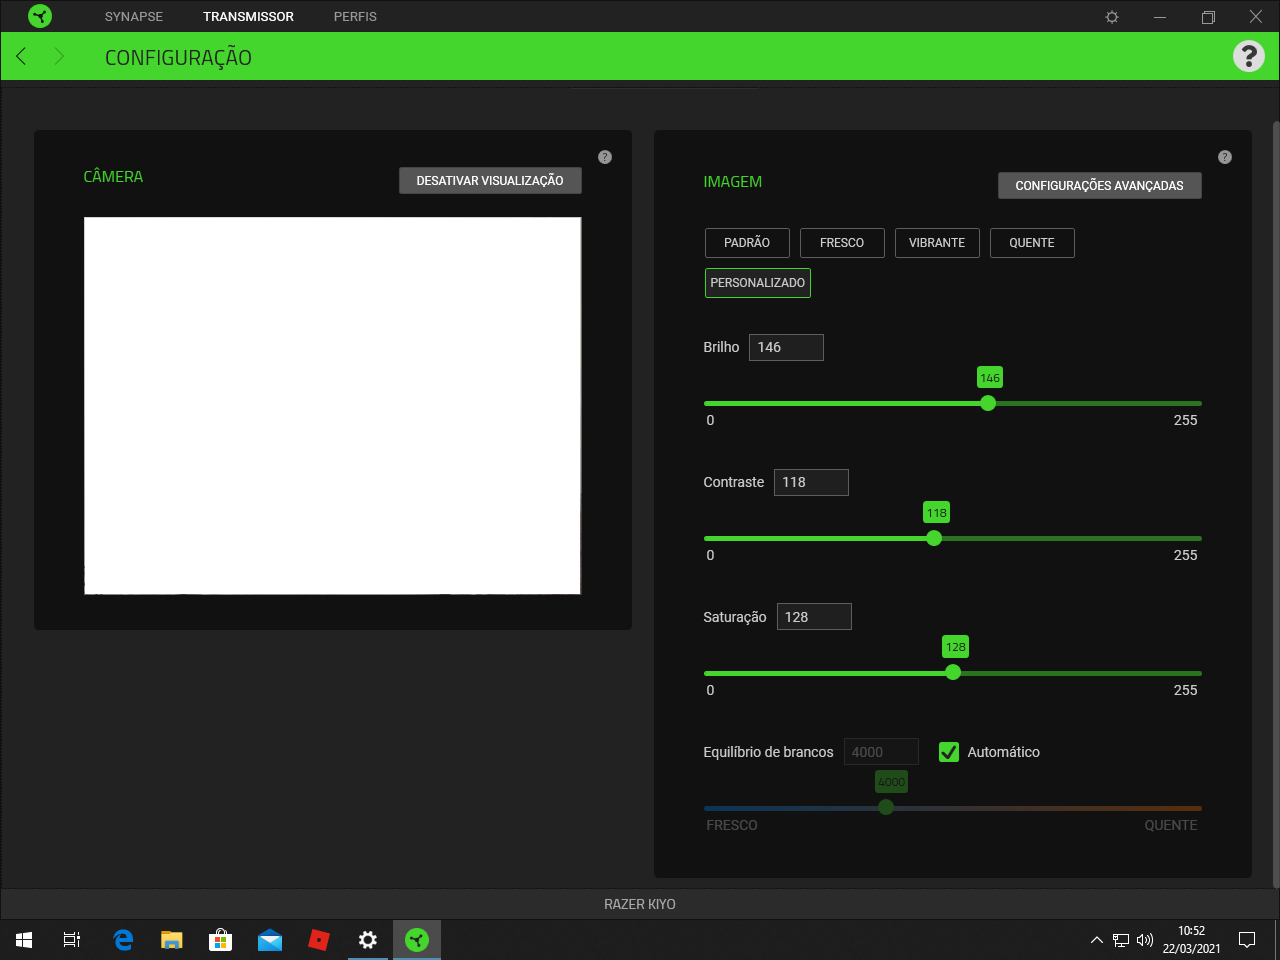The height and width of the screenshot is (960, 1280).
Task: Show help tooltip for Câmera panel
Action: (605, 157)
